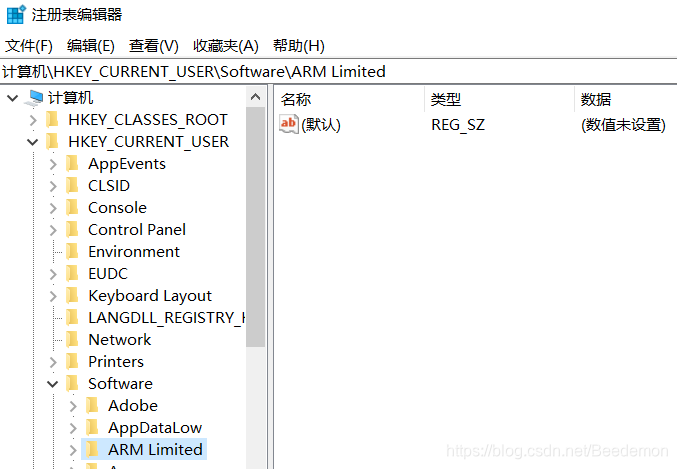The height and width of the screenshot is (469, 677).
Task: Click the (数值未设置) data cell
Action: pos(623,125)
